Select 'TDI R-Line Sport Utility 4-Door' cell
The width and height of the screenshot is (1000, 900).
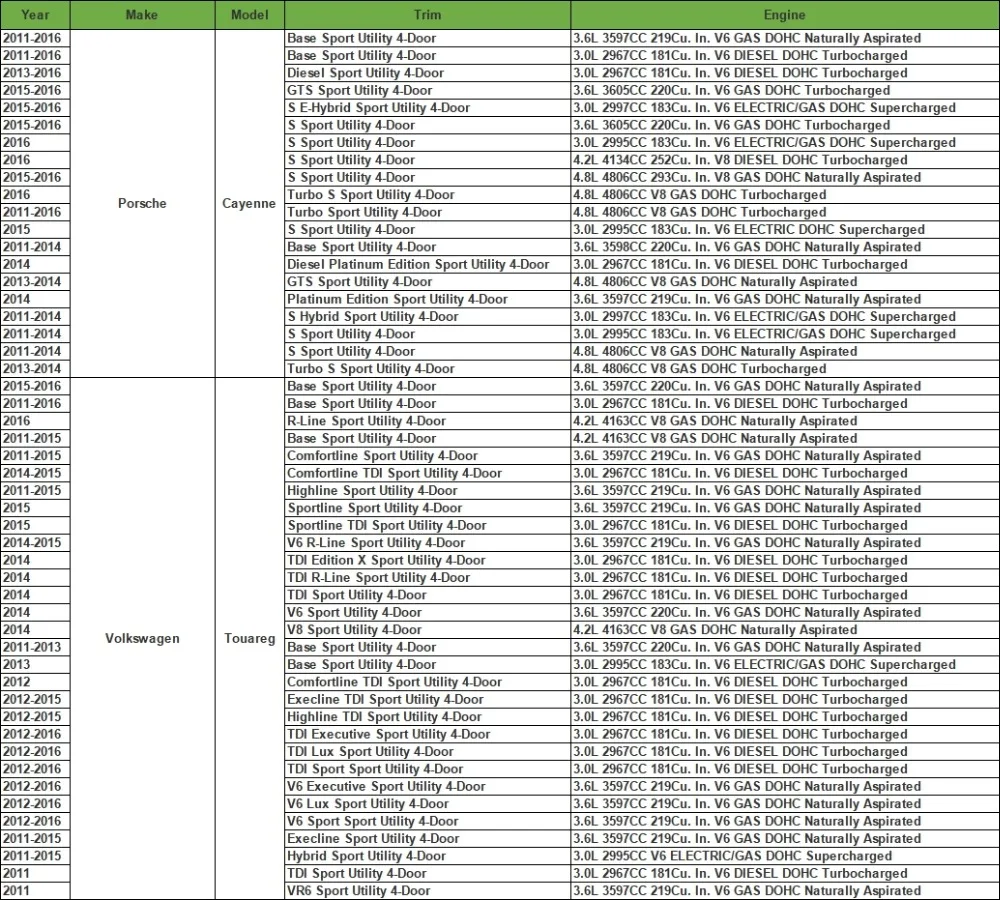click(x=427, y=577)
